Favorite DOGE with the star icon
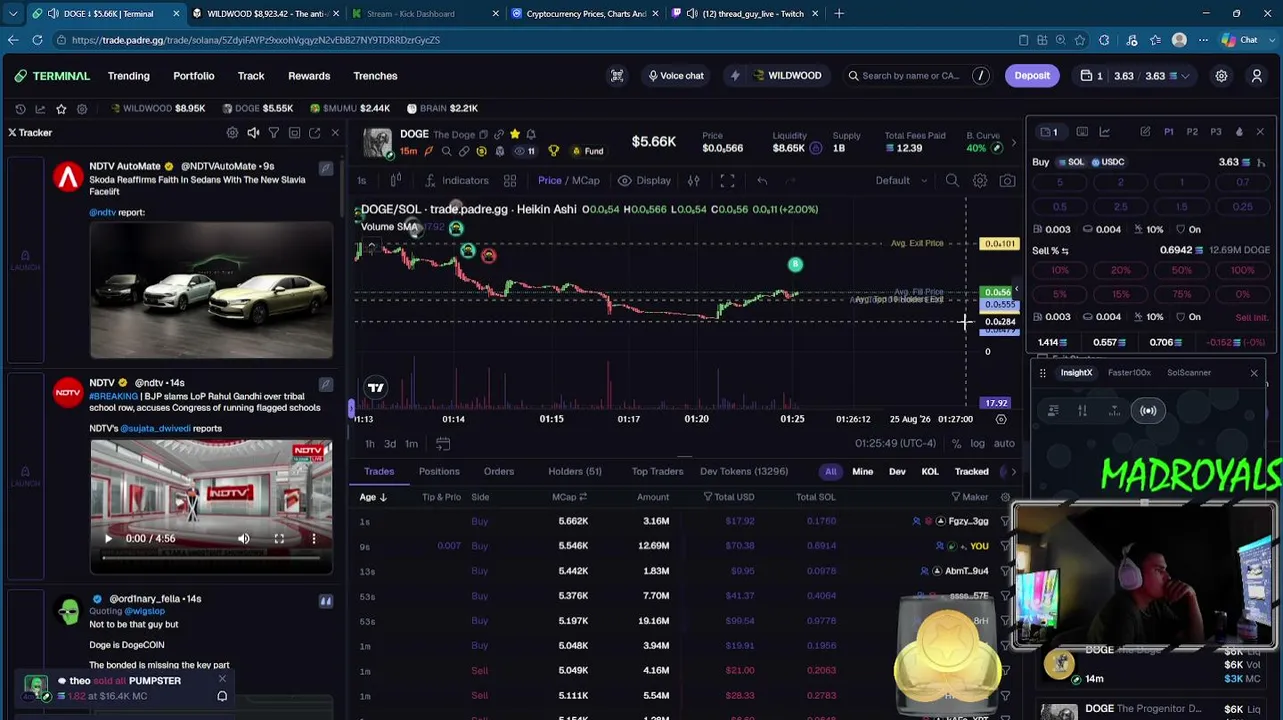 tap(515, 134)
